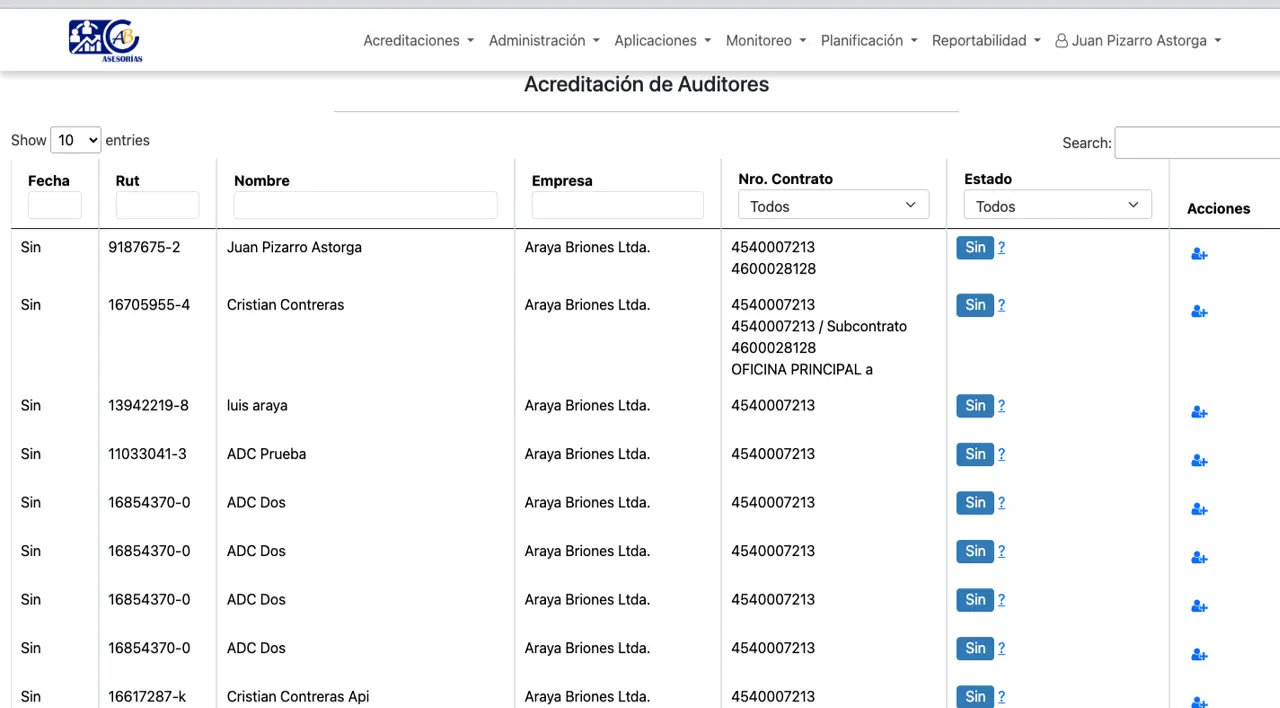Open the Acreditaciones menu
This screenshot has width=1280, height=708.
tap(418, 41)
